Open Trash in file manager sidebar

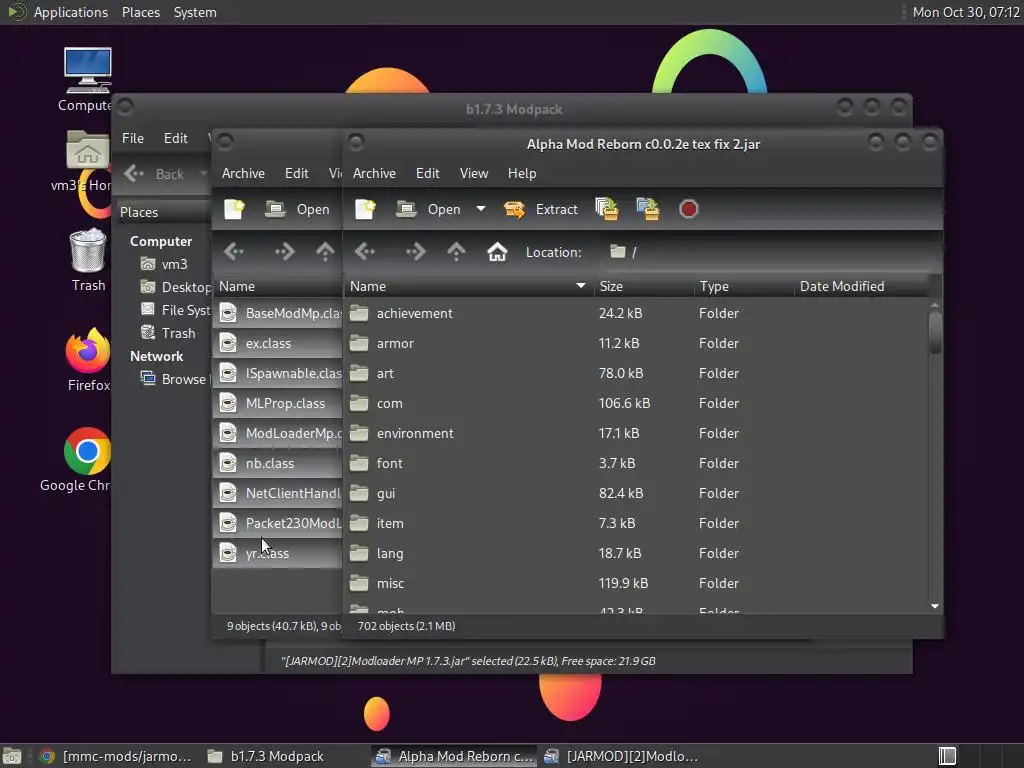[168, 333]
